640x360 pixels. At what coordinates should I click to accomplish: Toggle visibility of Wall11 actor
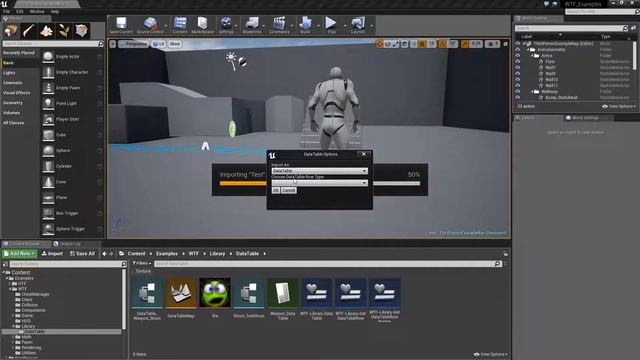pos(518,85)
